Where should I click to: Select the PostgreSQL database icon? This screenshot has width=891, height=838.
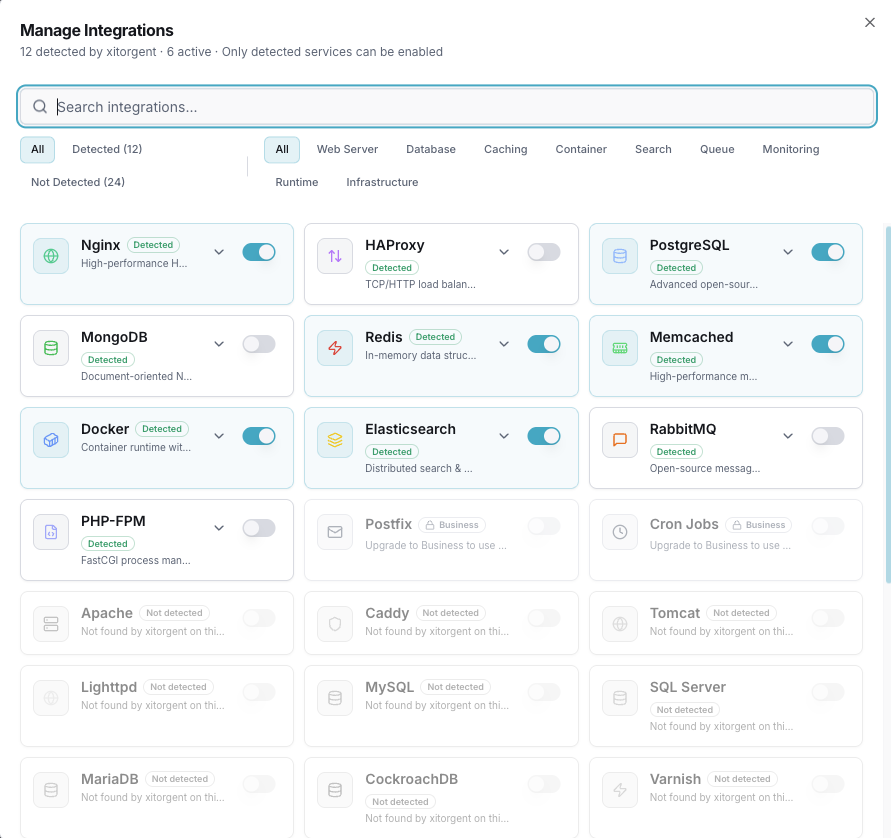click(x=619, y=256)
